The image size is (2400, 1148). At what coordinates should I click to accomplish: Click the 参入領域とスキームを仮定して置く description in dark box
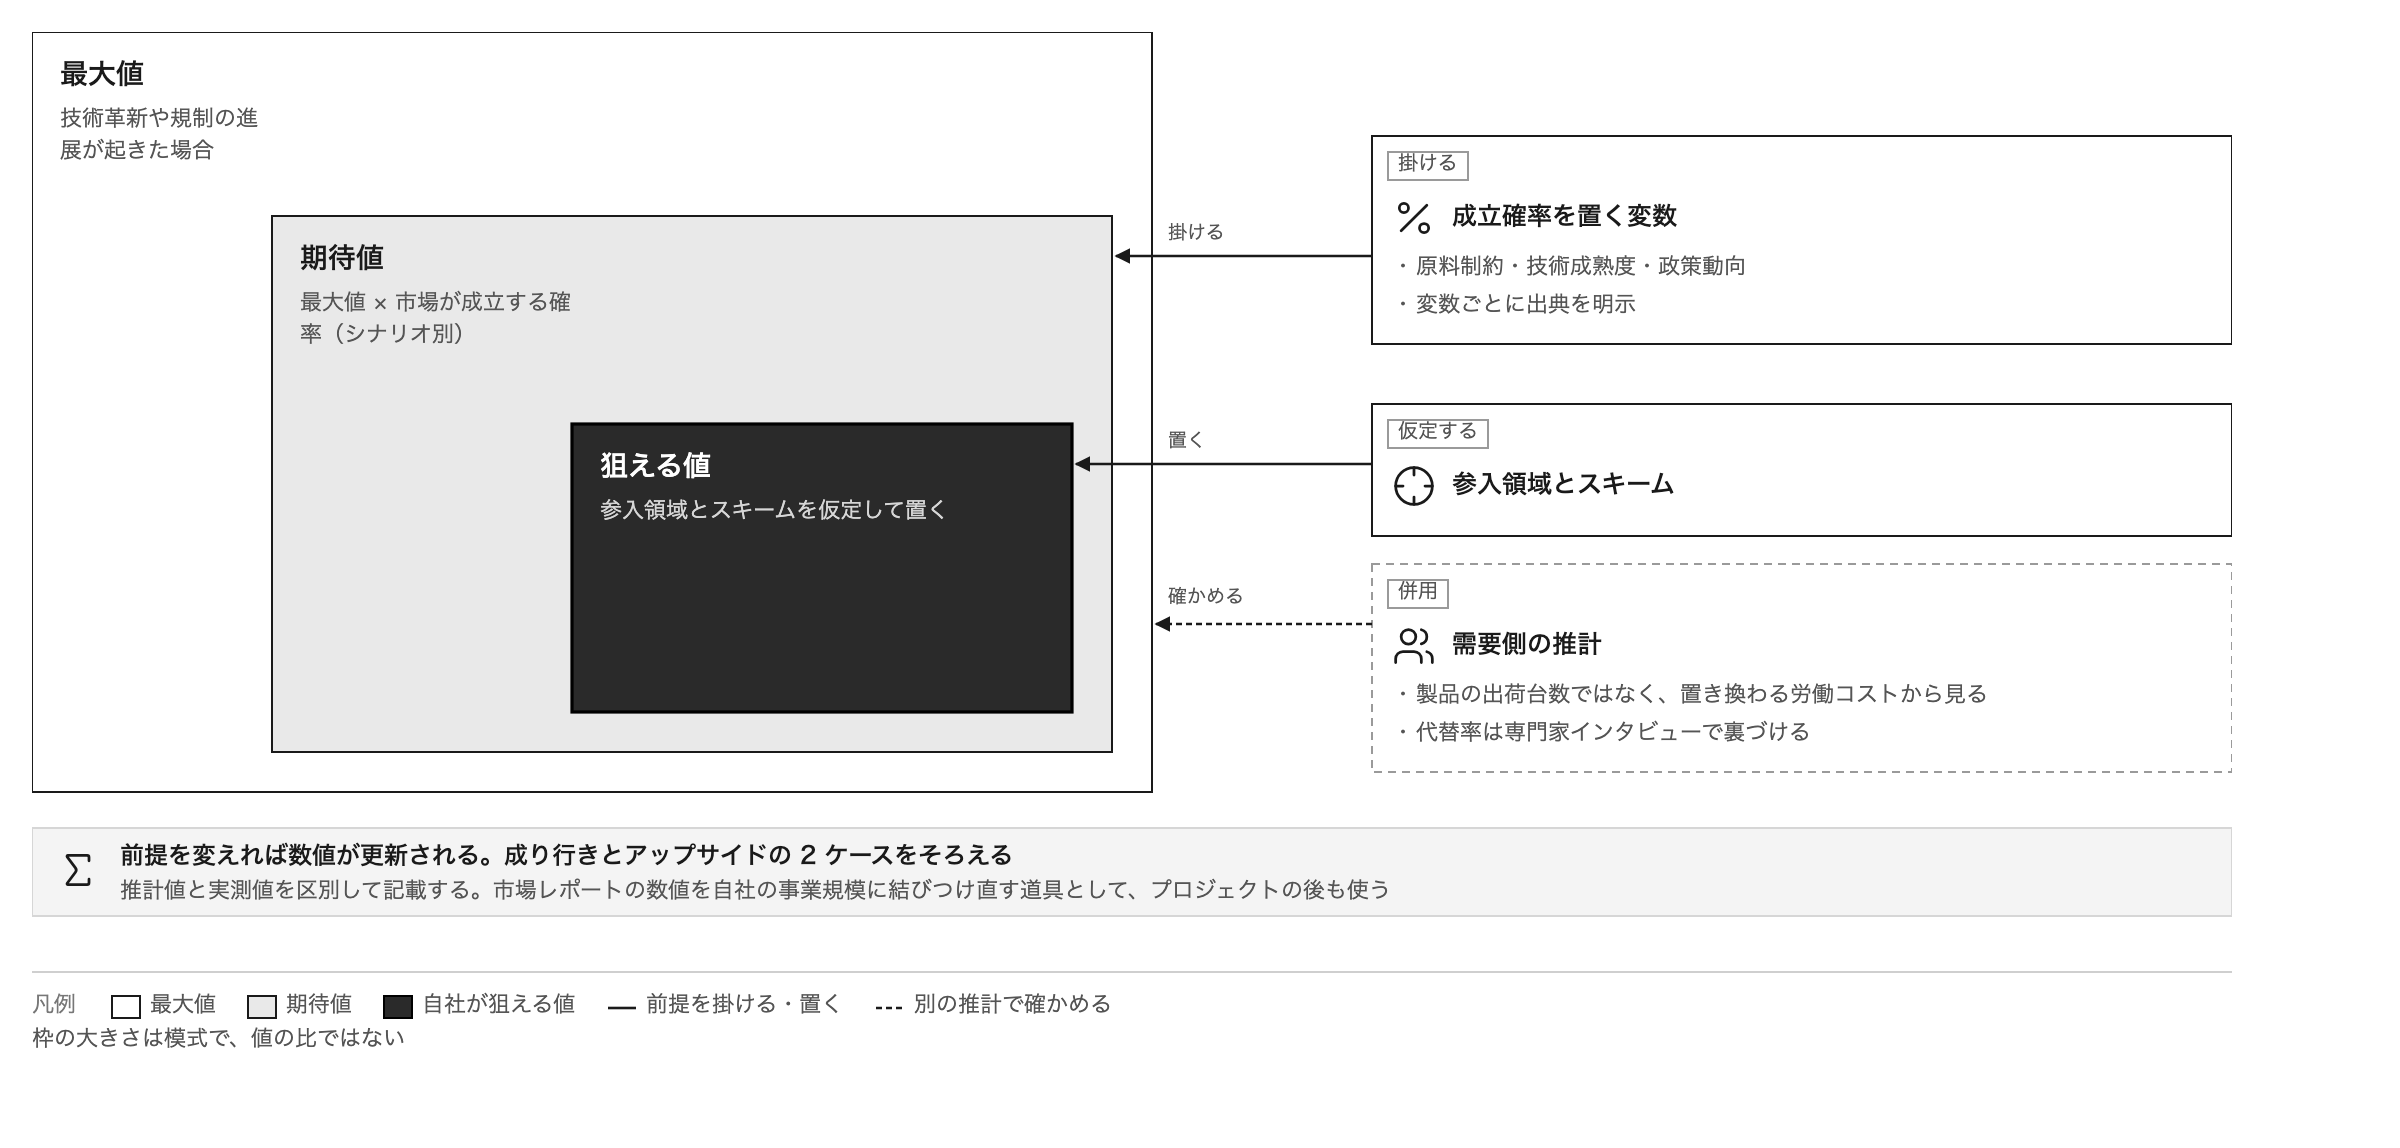(x=773, y=510)
